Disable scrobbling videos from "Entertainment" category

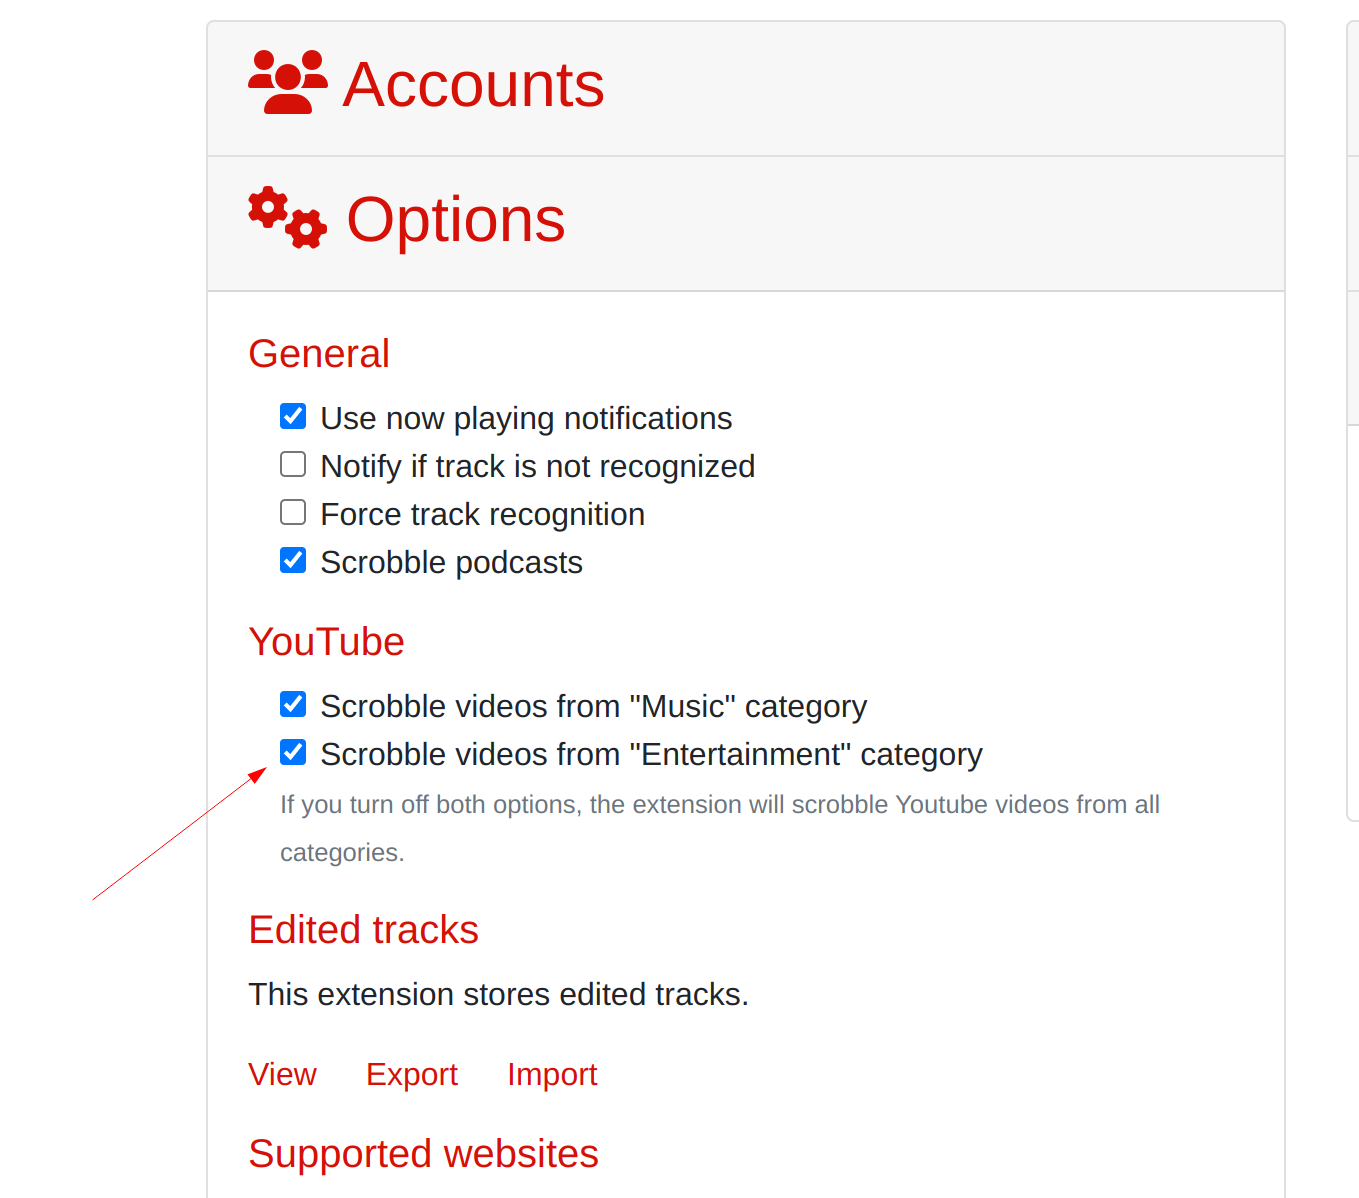pyautogui.click(x=292, y=751)
